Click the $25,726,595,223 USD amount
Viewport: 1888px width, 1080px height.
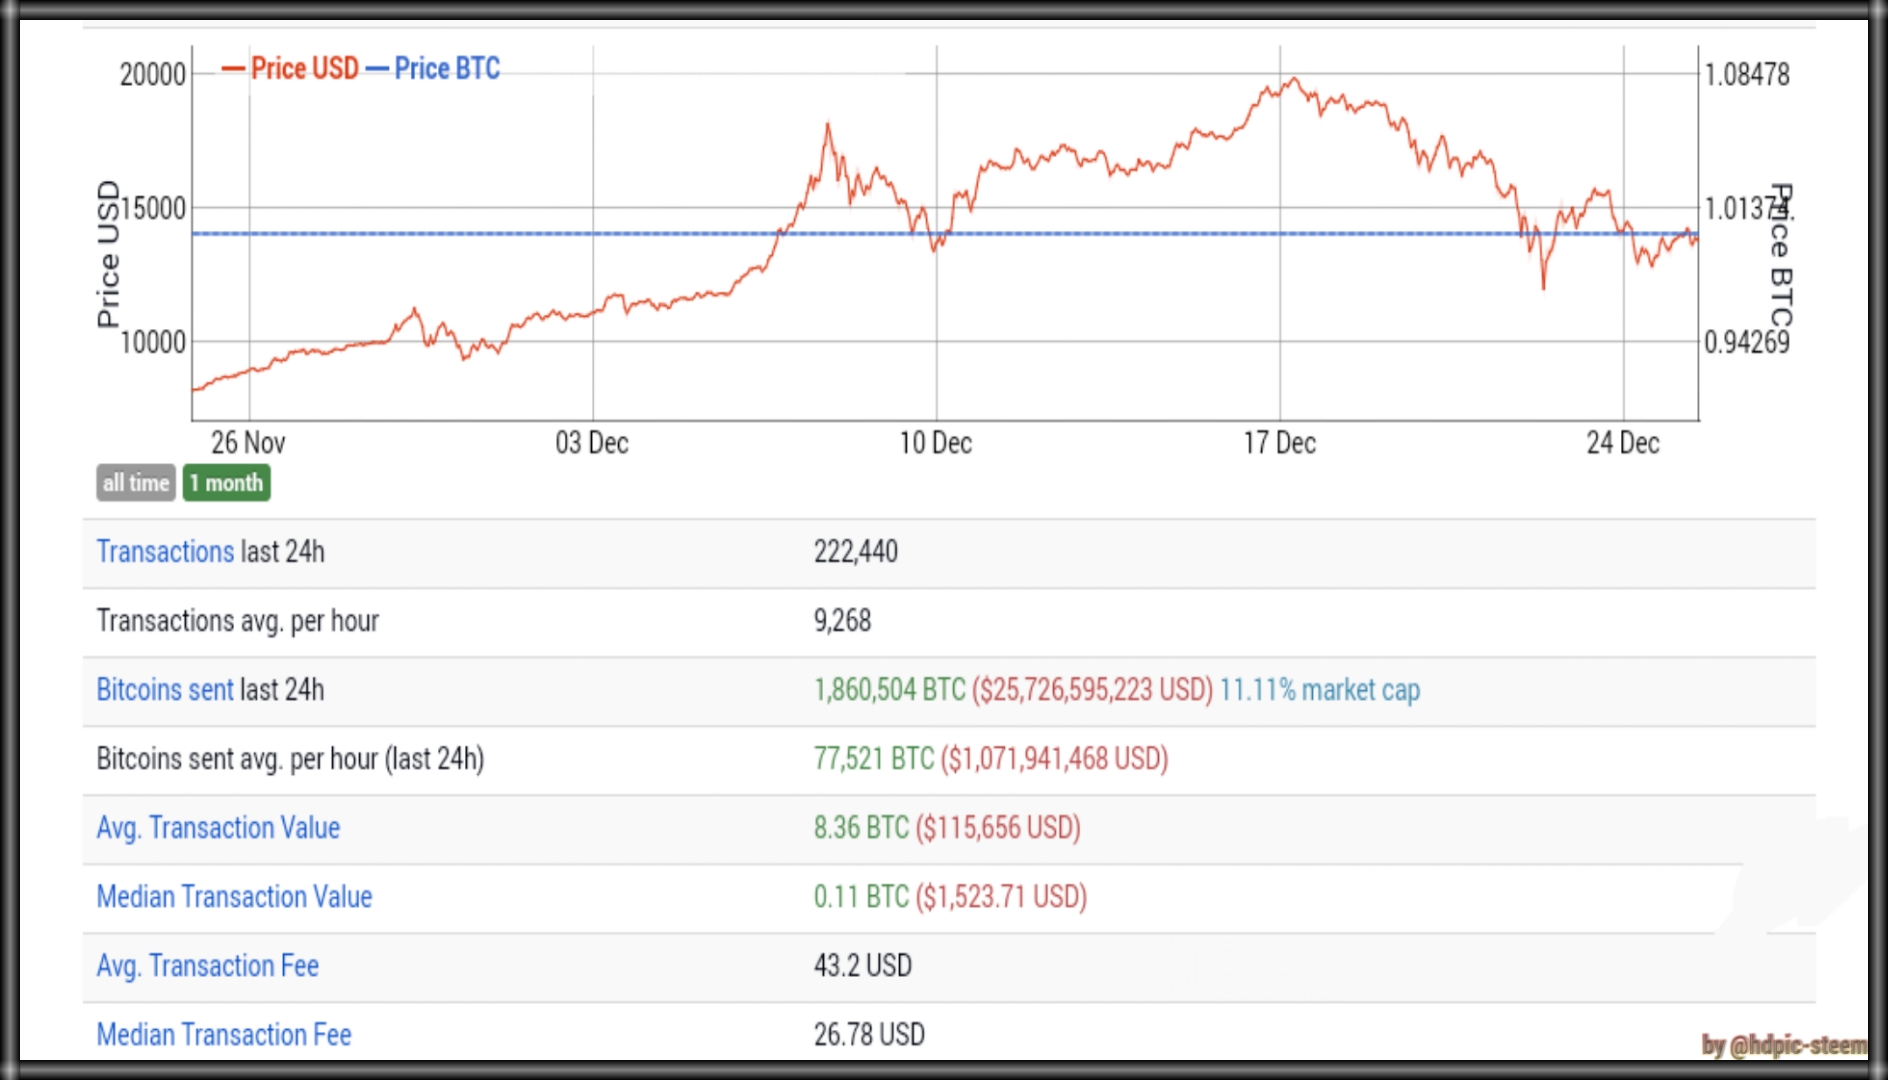[1092, 690]
